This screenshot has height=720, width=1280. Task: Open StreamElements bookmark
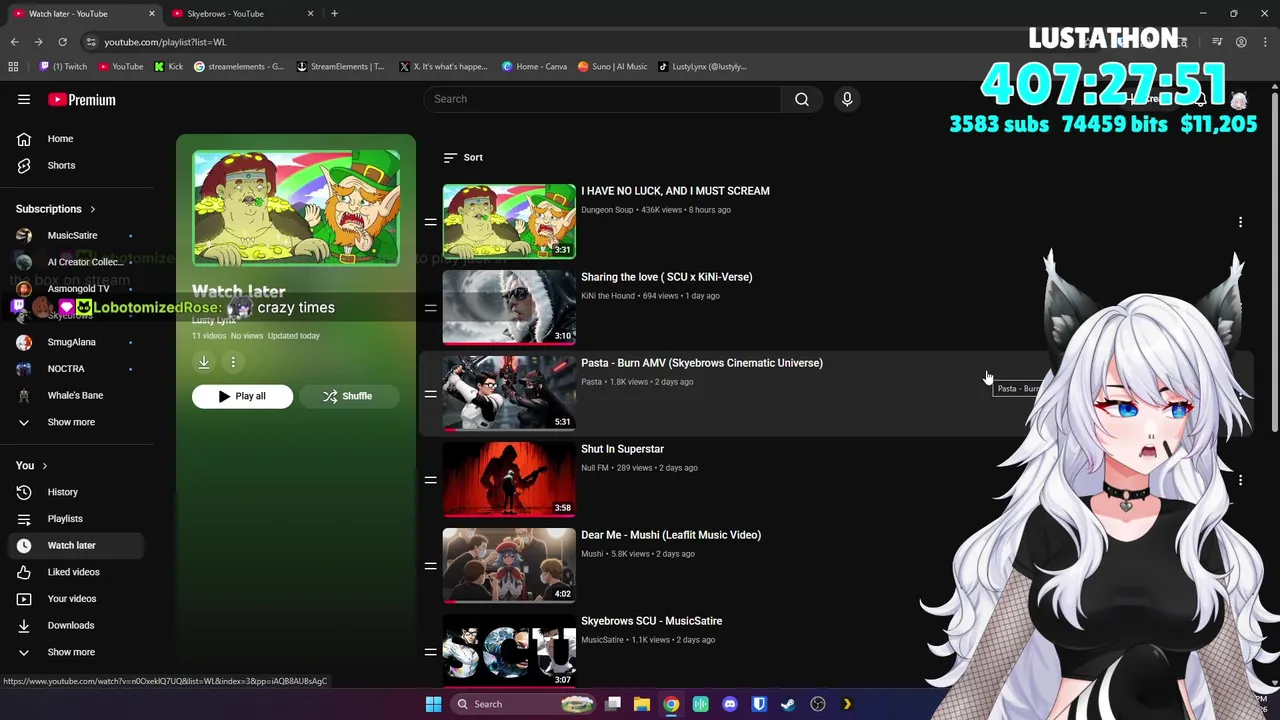[x=341, y=67]
